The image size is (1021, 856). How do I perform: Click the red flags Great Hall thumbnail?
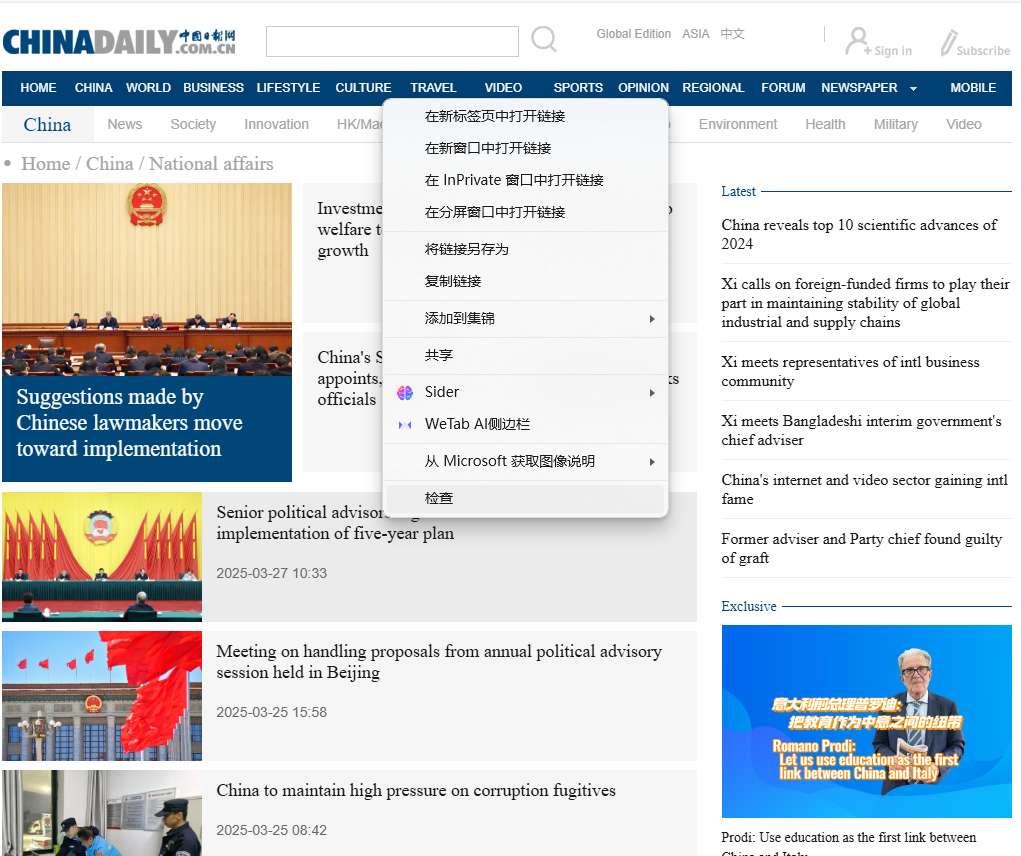102,696
